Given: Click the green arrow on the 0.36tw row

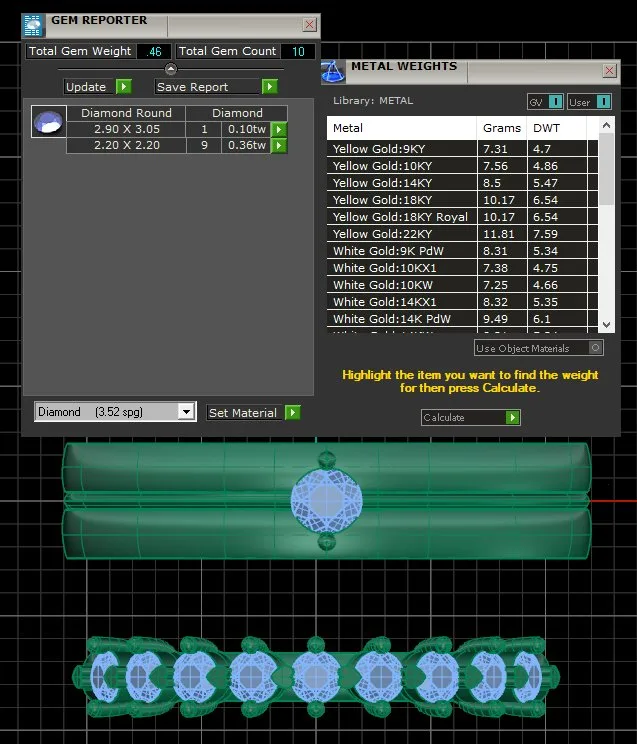Looking at the screenshot, I should [x=279, y=145].
